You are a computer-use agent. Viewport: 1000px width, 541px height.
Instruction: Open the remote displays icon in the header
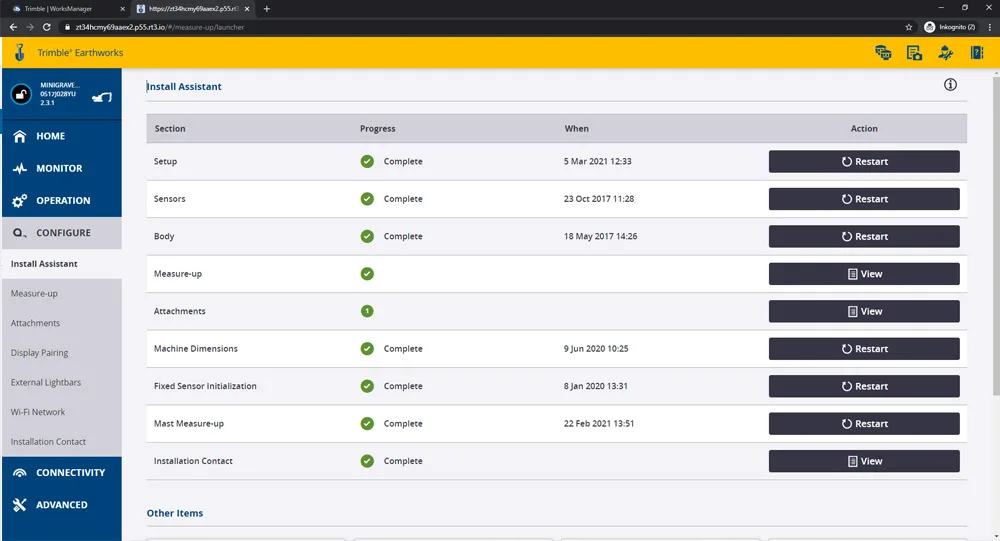[883, 53]
